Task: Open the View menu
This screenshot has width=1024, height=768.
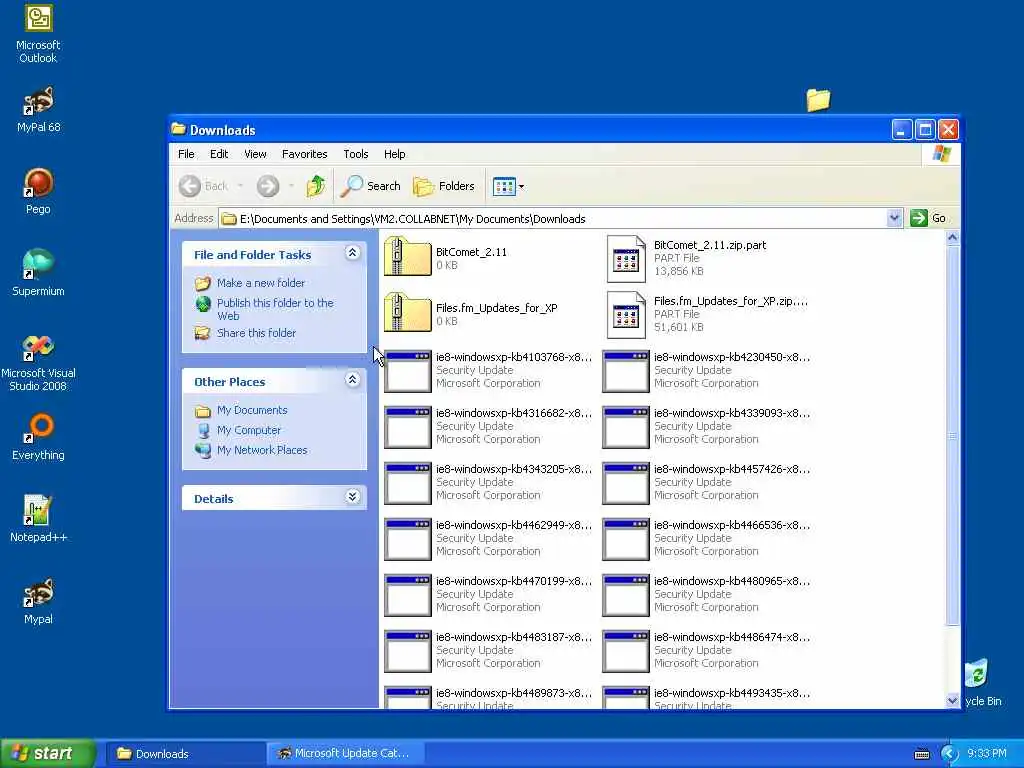Action: (x=255, y=154)
